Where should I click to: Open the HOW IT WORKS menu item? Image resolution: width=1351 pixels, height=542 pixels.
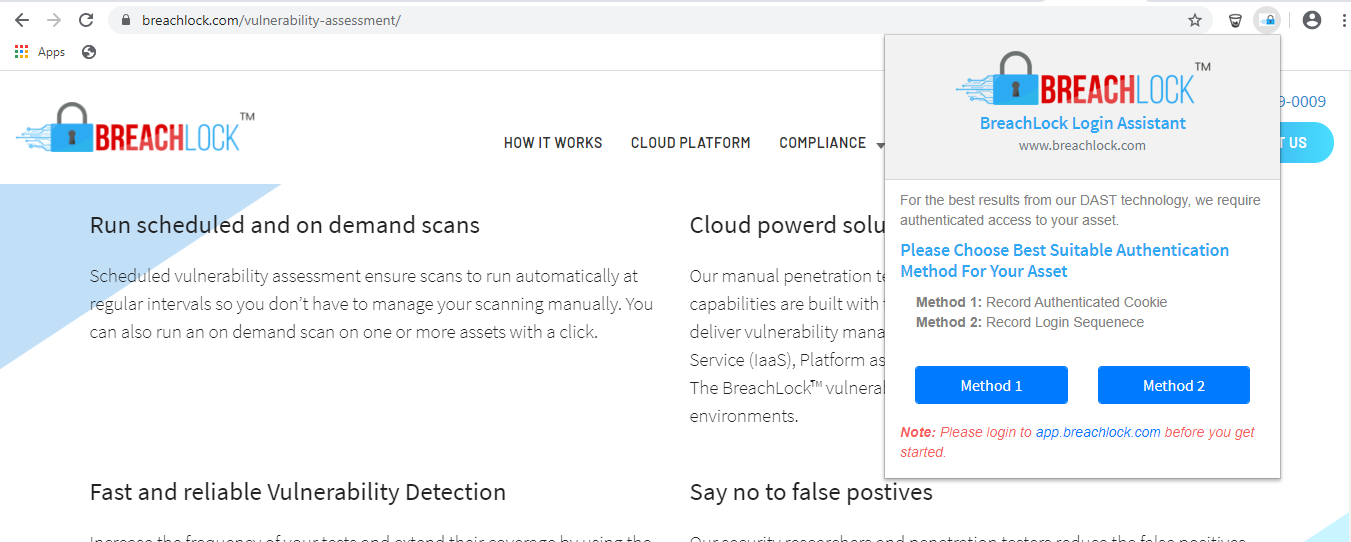[x=553, y=143]
